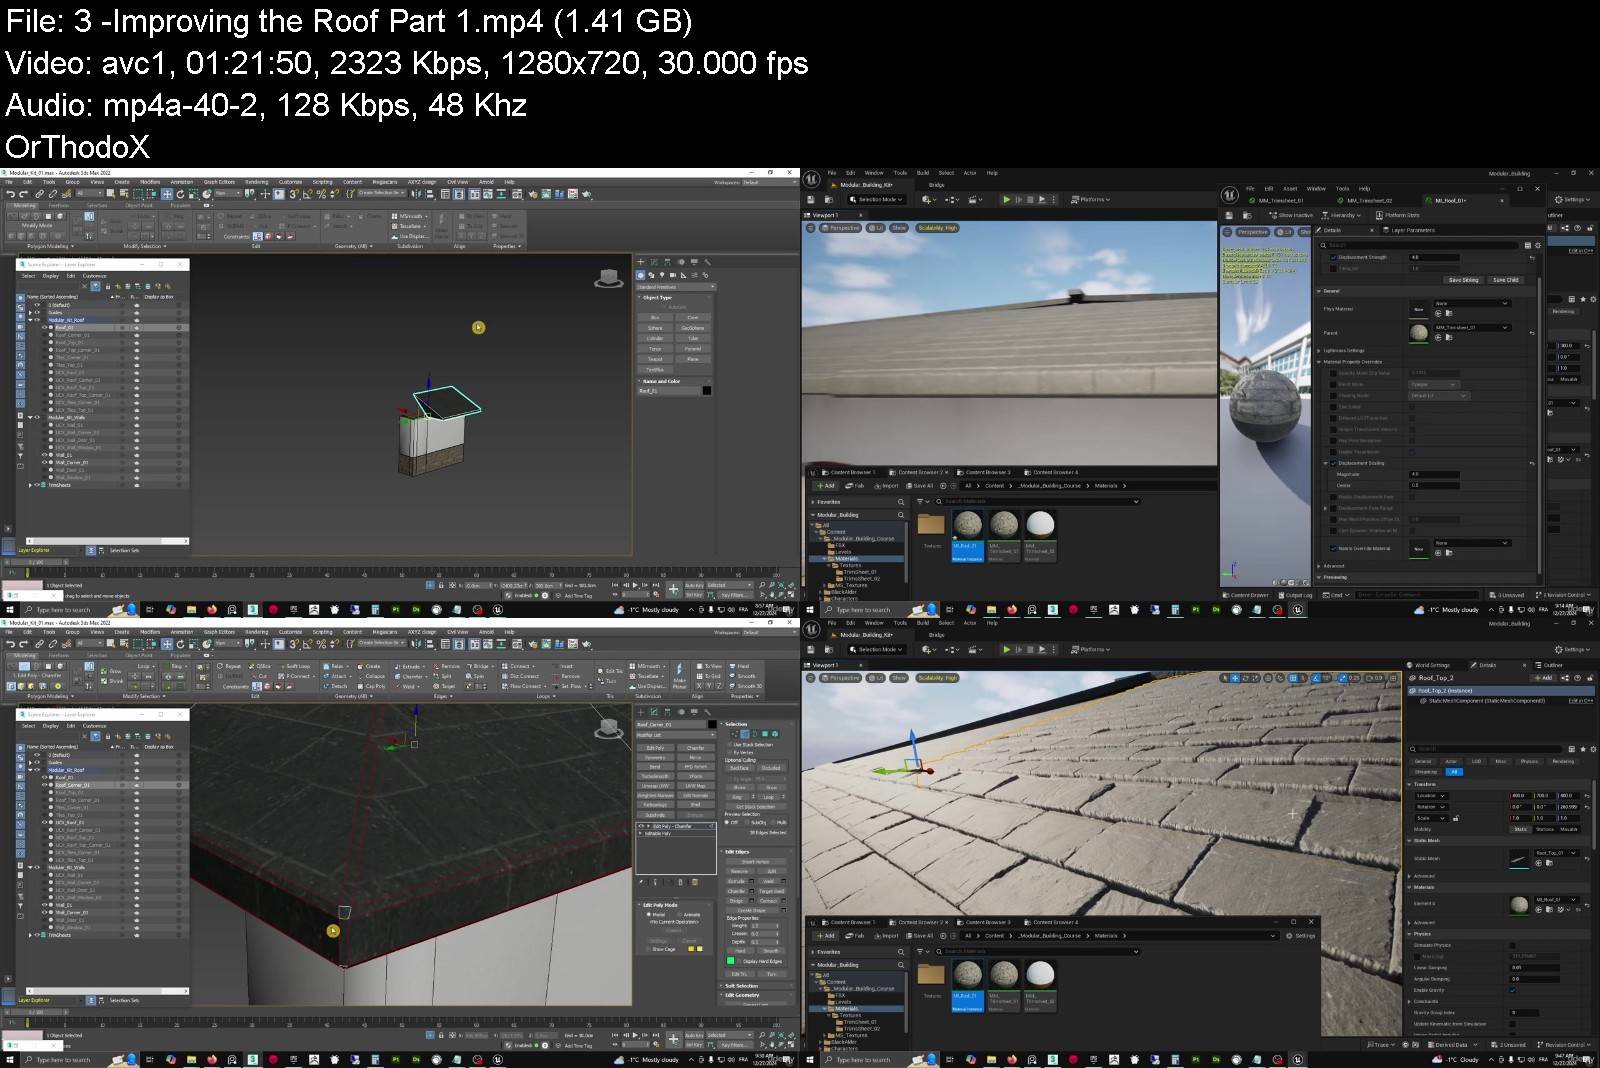The width and height of the screenshot is (1600, 1068).
Task: Use selected asset for Parent material
Action: pyautogui.click(x=1439, y=337)
